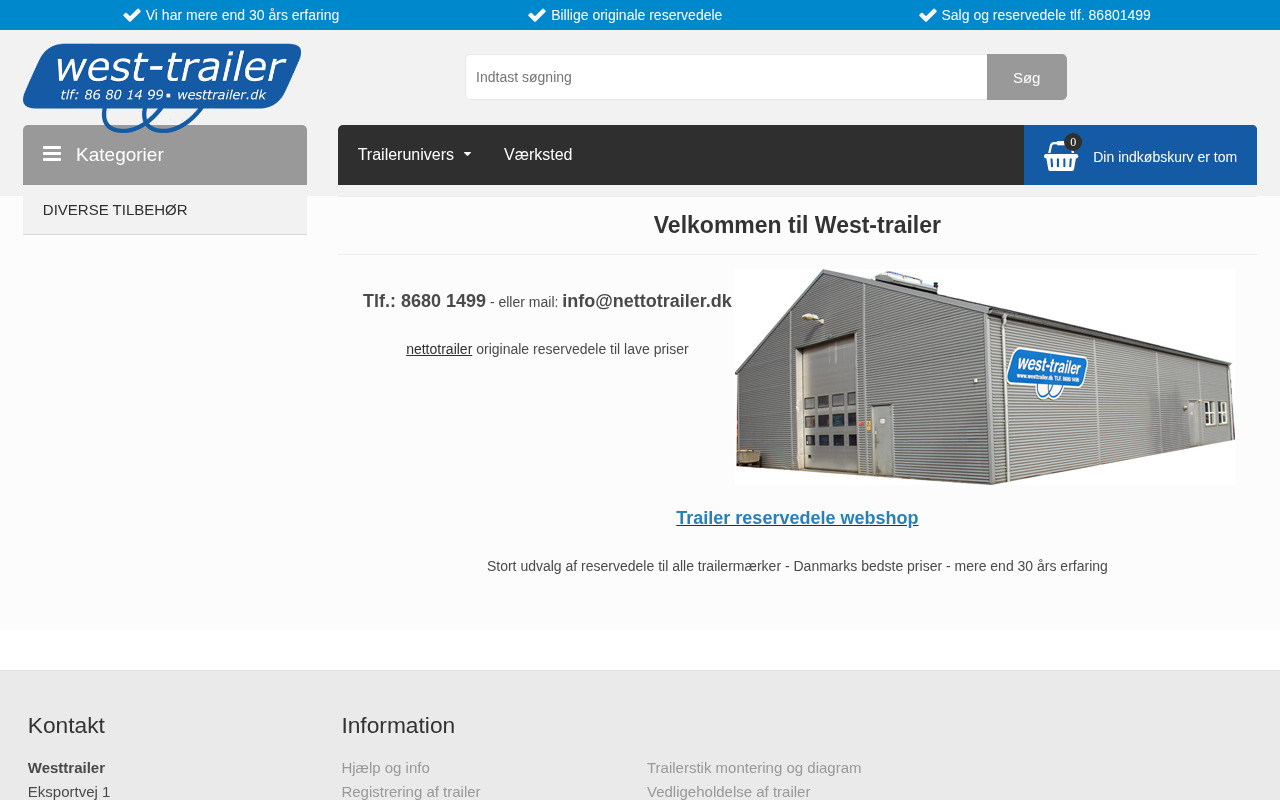Screen dimensions: 1280x800
Task: Click the checkmark beside '30 års erfaring'
Action: (132, 15)
